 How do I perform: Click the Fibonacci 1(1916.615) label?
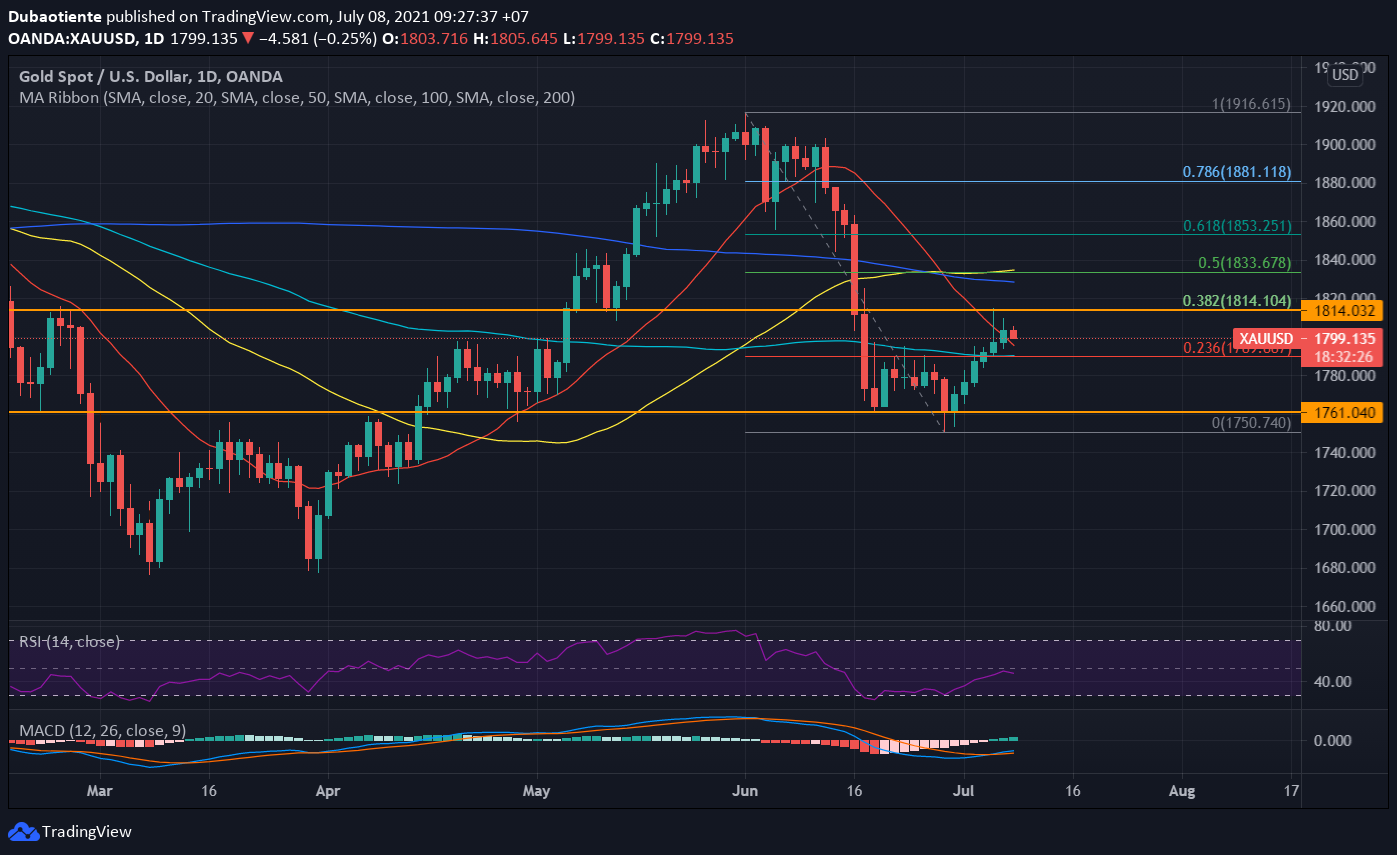point(1251,104)
